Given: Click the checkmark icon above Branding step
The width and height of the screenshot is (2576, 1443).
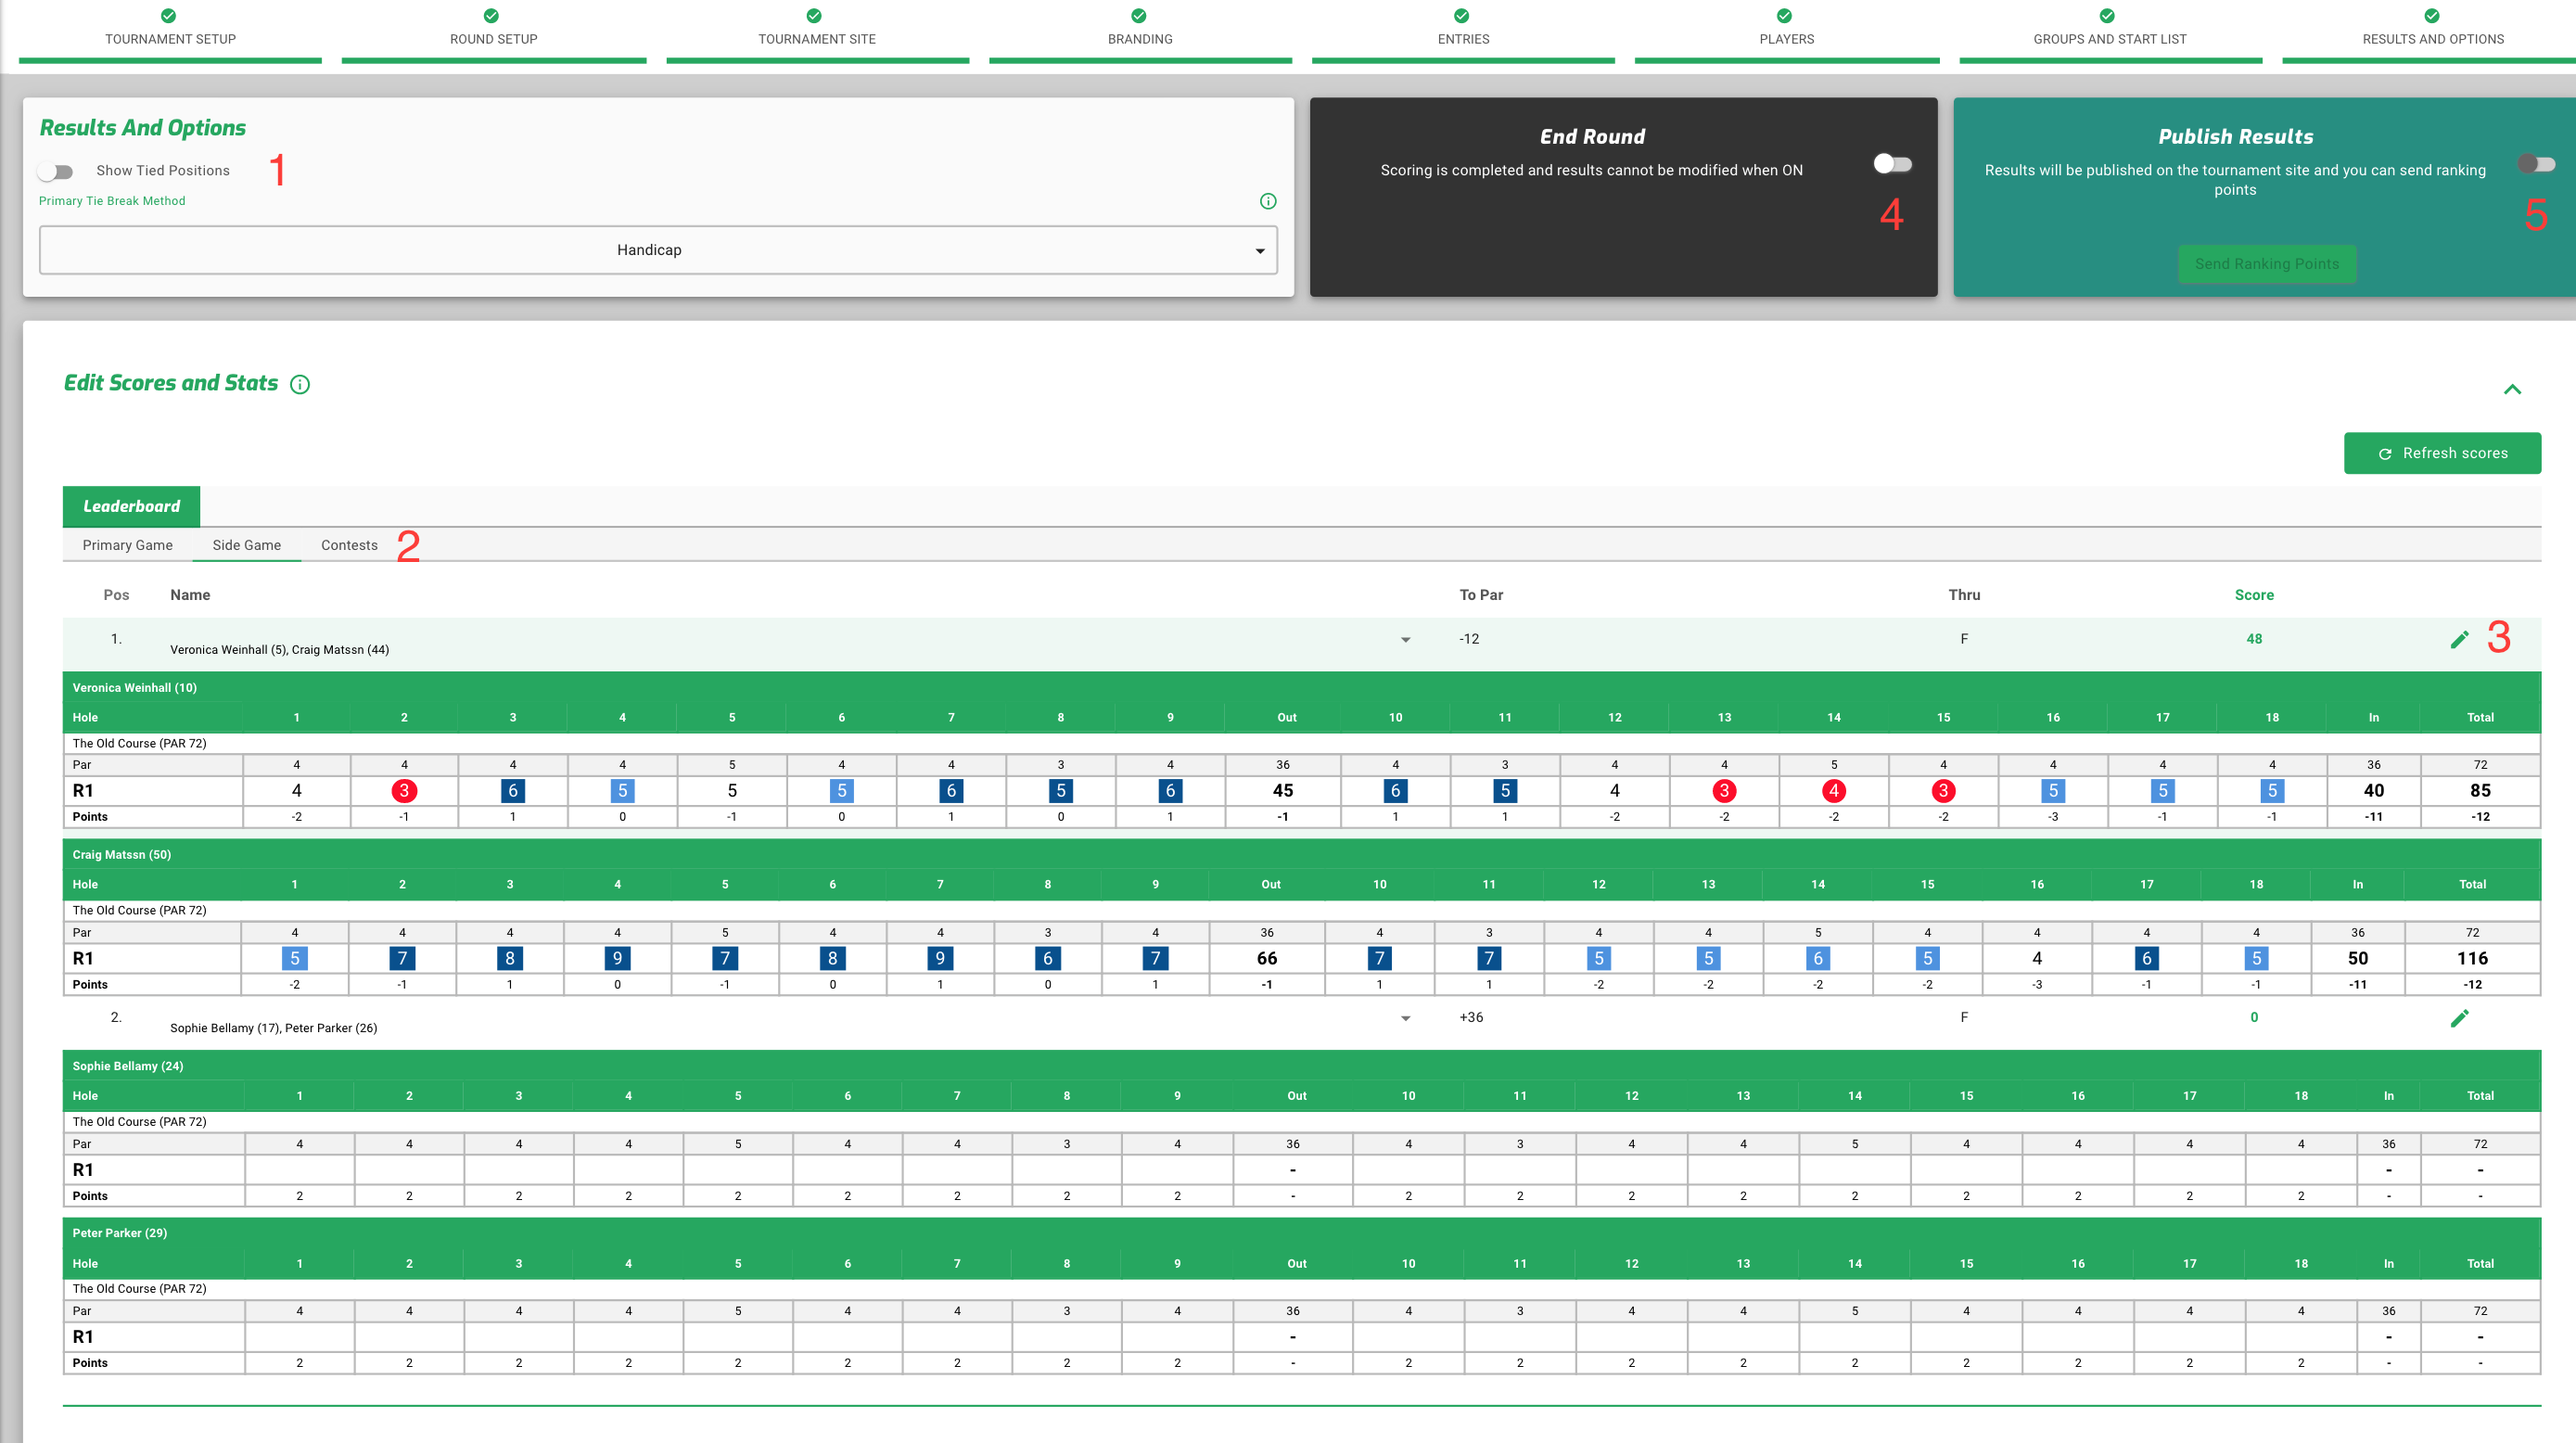Looking at the screenshot, I should click(1139, 15).
